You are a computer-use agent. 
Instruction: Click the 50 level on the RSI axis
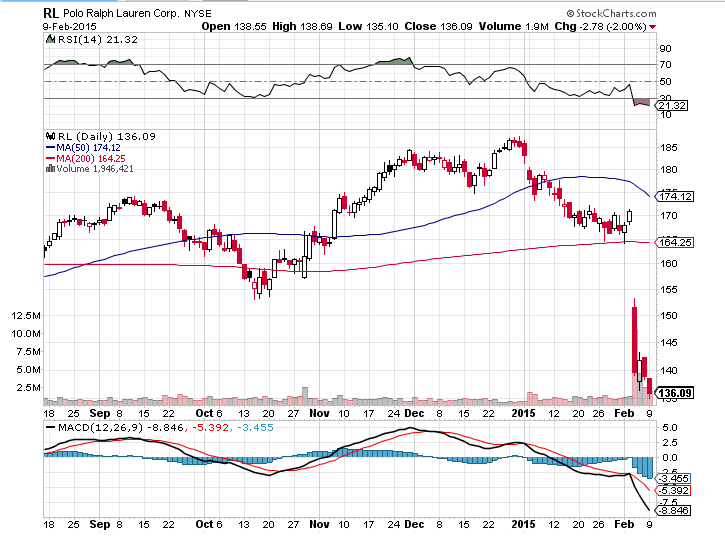pos(665,81)
